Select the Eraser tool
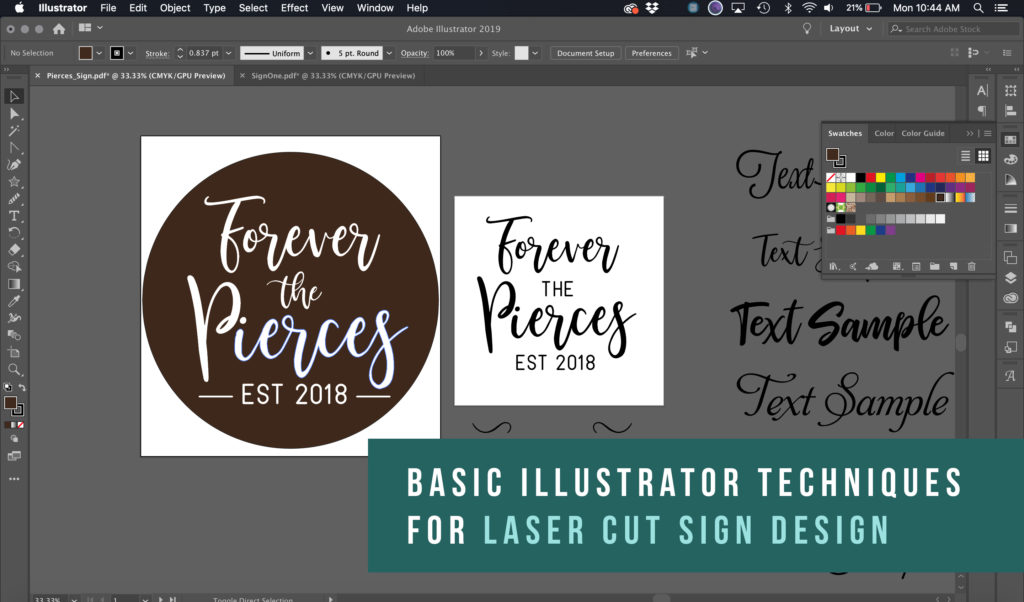The height and width of the screenshot is (602, 1024). [14, 249]
